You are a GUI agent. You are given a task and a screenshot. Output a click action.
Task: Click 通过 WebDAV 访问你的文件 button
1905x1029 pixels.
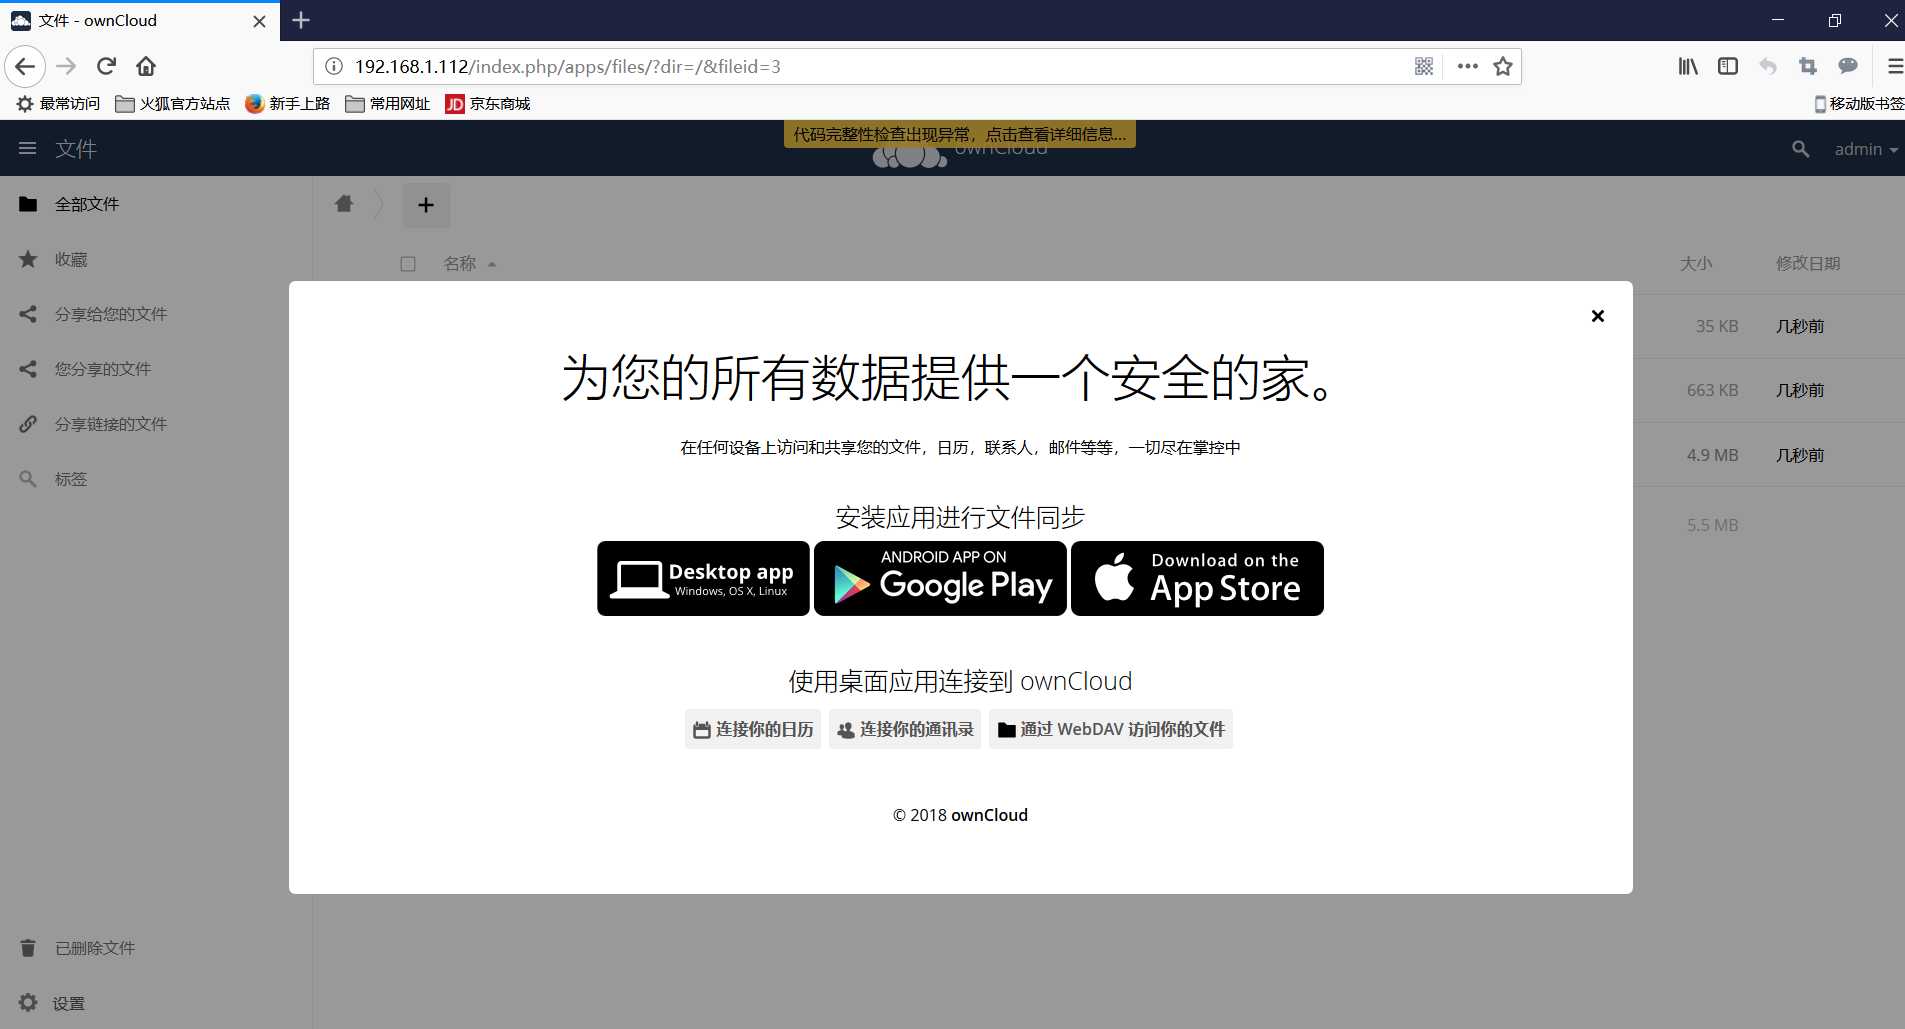coord(1111,729)
